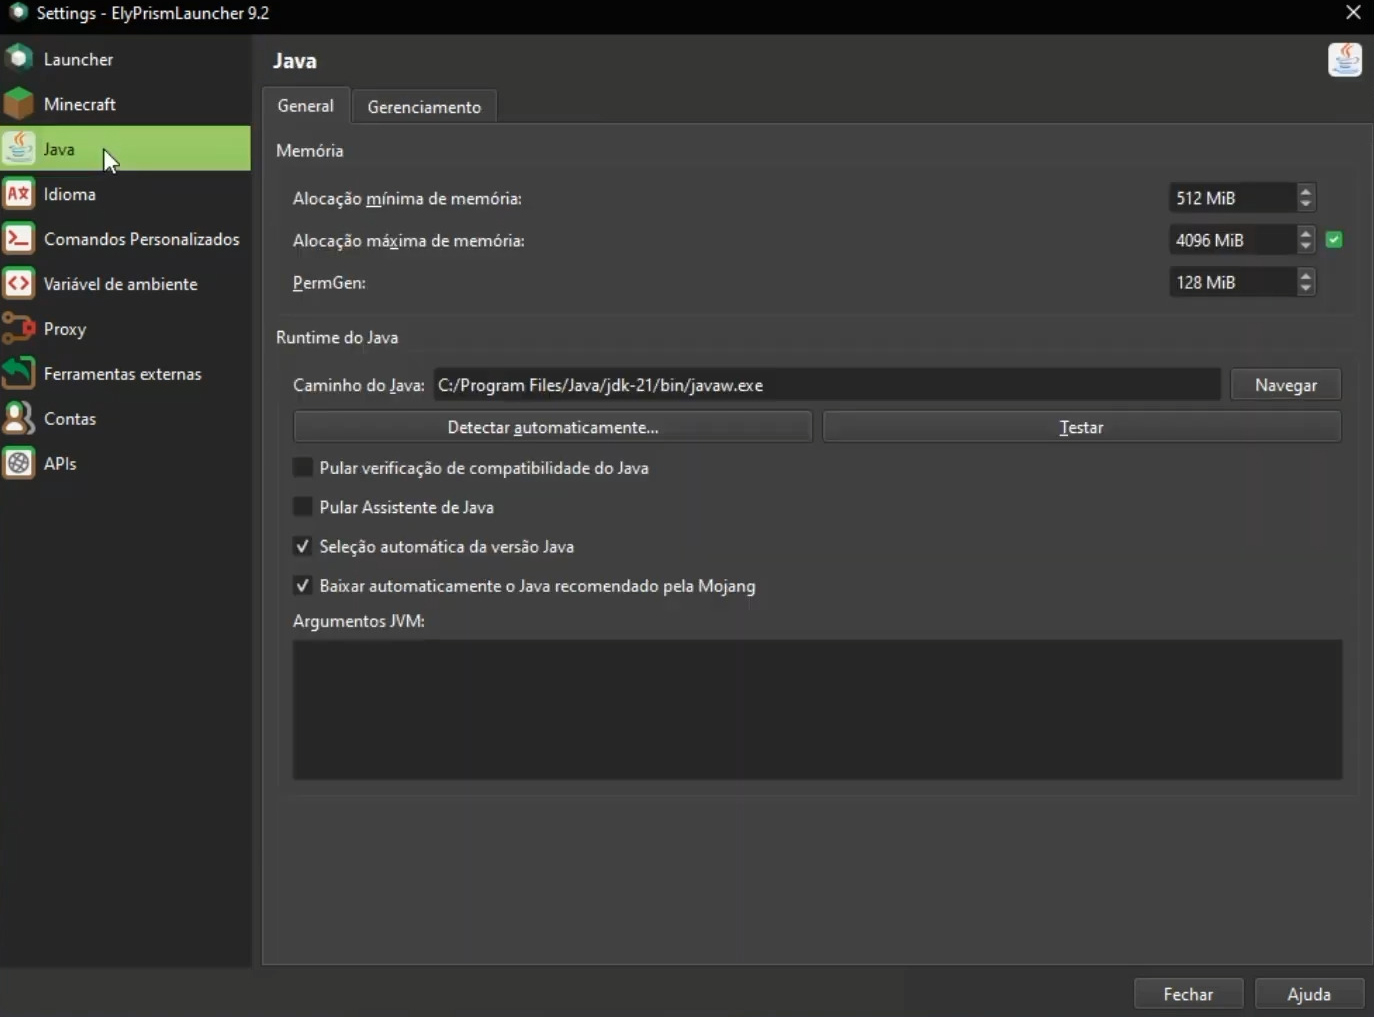The image size is (1374, 1017).
Task: Open the Idioma settings page
Action: click(125, 193)
